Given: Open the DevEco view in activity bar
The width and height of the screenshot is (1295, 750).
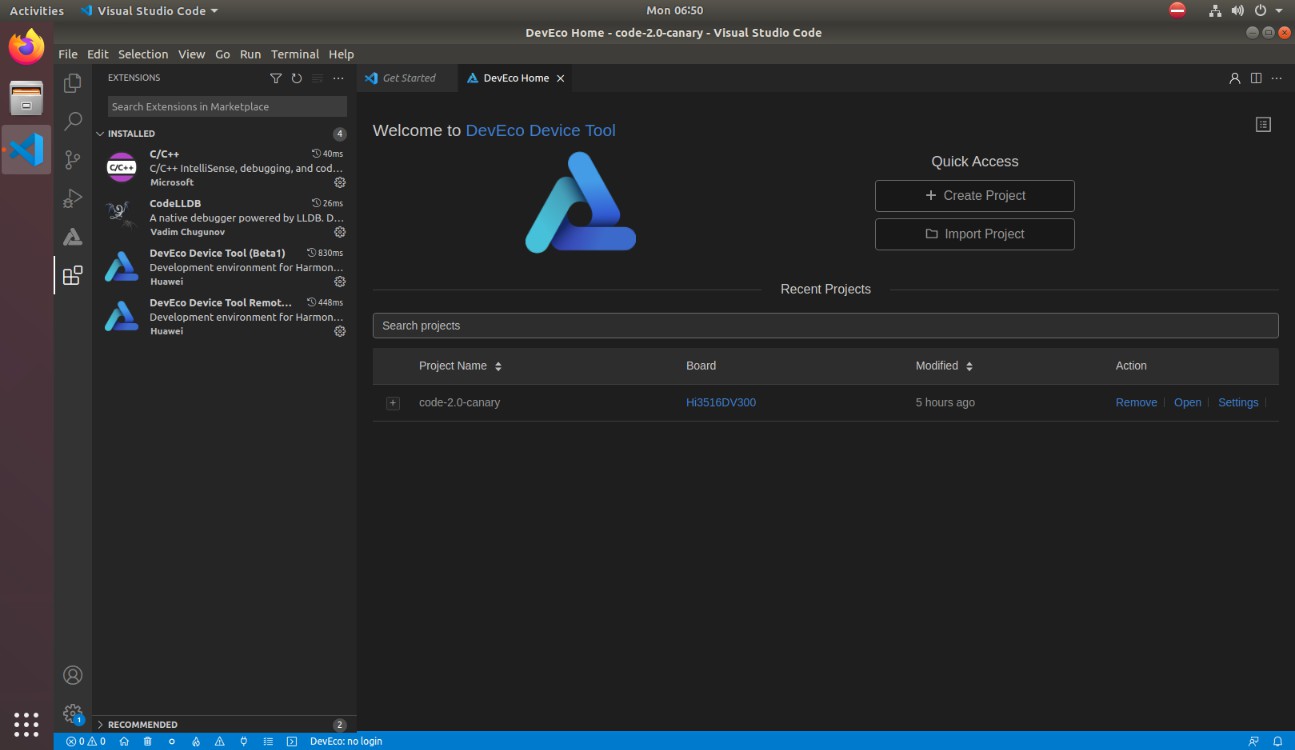Looking at the screenshot, I should (73, 237).
